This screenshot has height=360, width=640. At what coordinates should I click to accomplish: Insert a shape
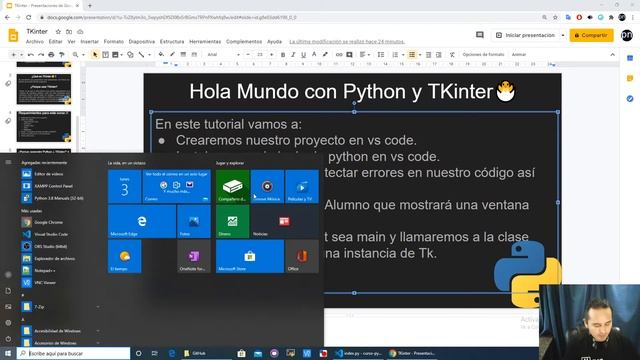click(130, 55)
